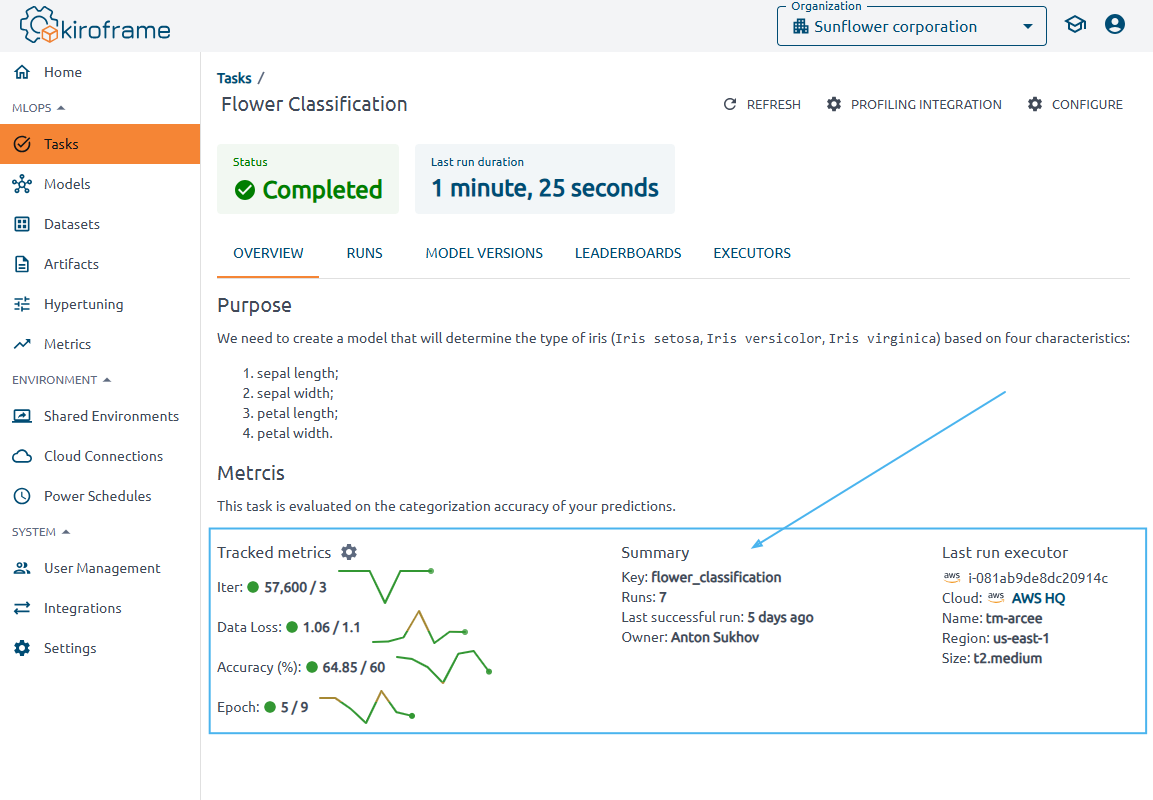Go to Datasets in the sidebar
The width and height of the screenshot is (1153, 800).
coord(71,224)
